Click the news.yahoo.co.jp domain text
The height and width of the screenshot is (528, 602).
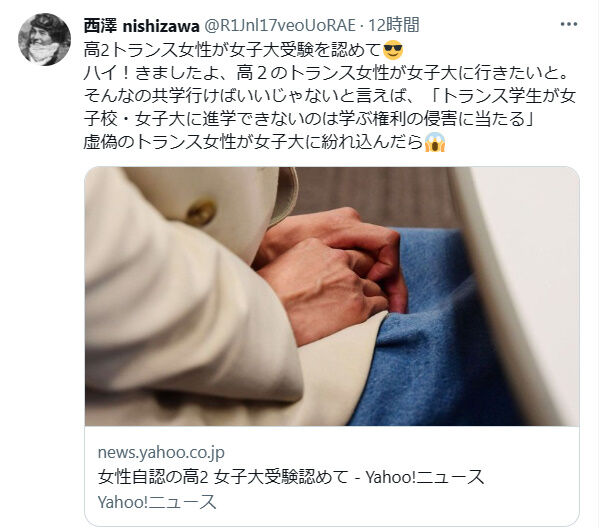(161, 453)
